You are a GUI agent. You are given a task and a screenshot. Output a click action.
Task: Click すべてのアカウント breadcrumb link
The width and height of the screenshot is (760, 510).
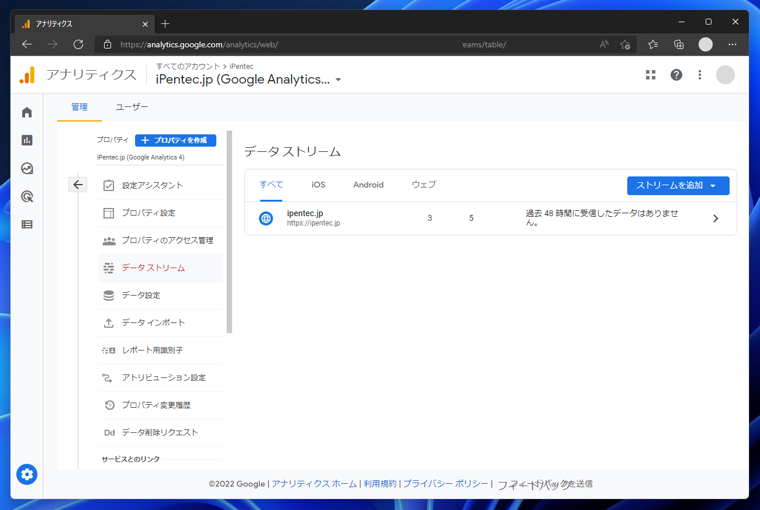point(188,66)
